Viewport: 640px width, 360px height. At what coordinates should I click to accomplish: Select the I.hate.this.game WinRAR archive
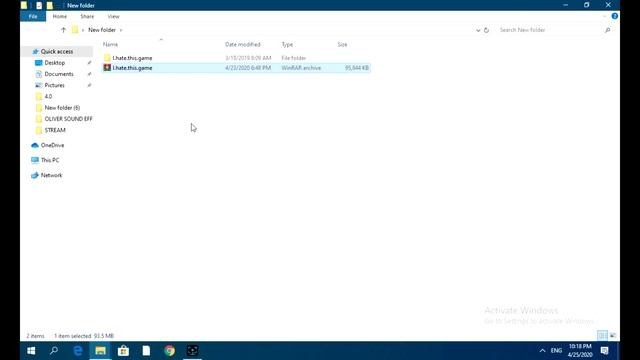point(132,68)
